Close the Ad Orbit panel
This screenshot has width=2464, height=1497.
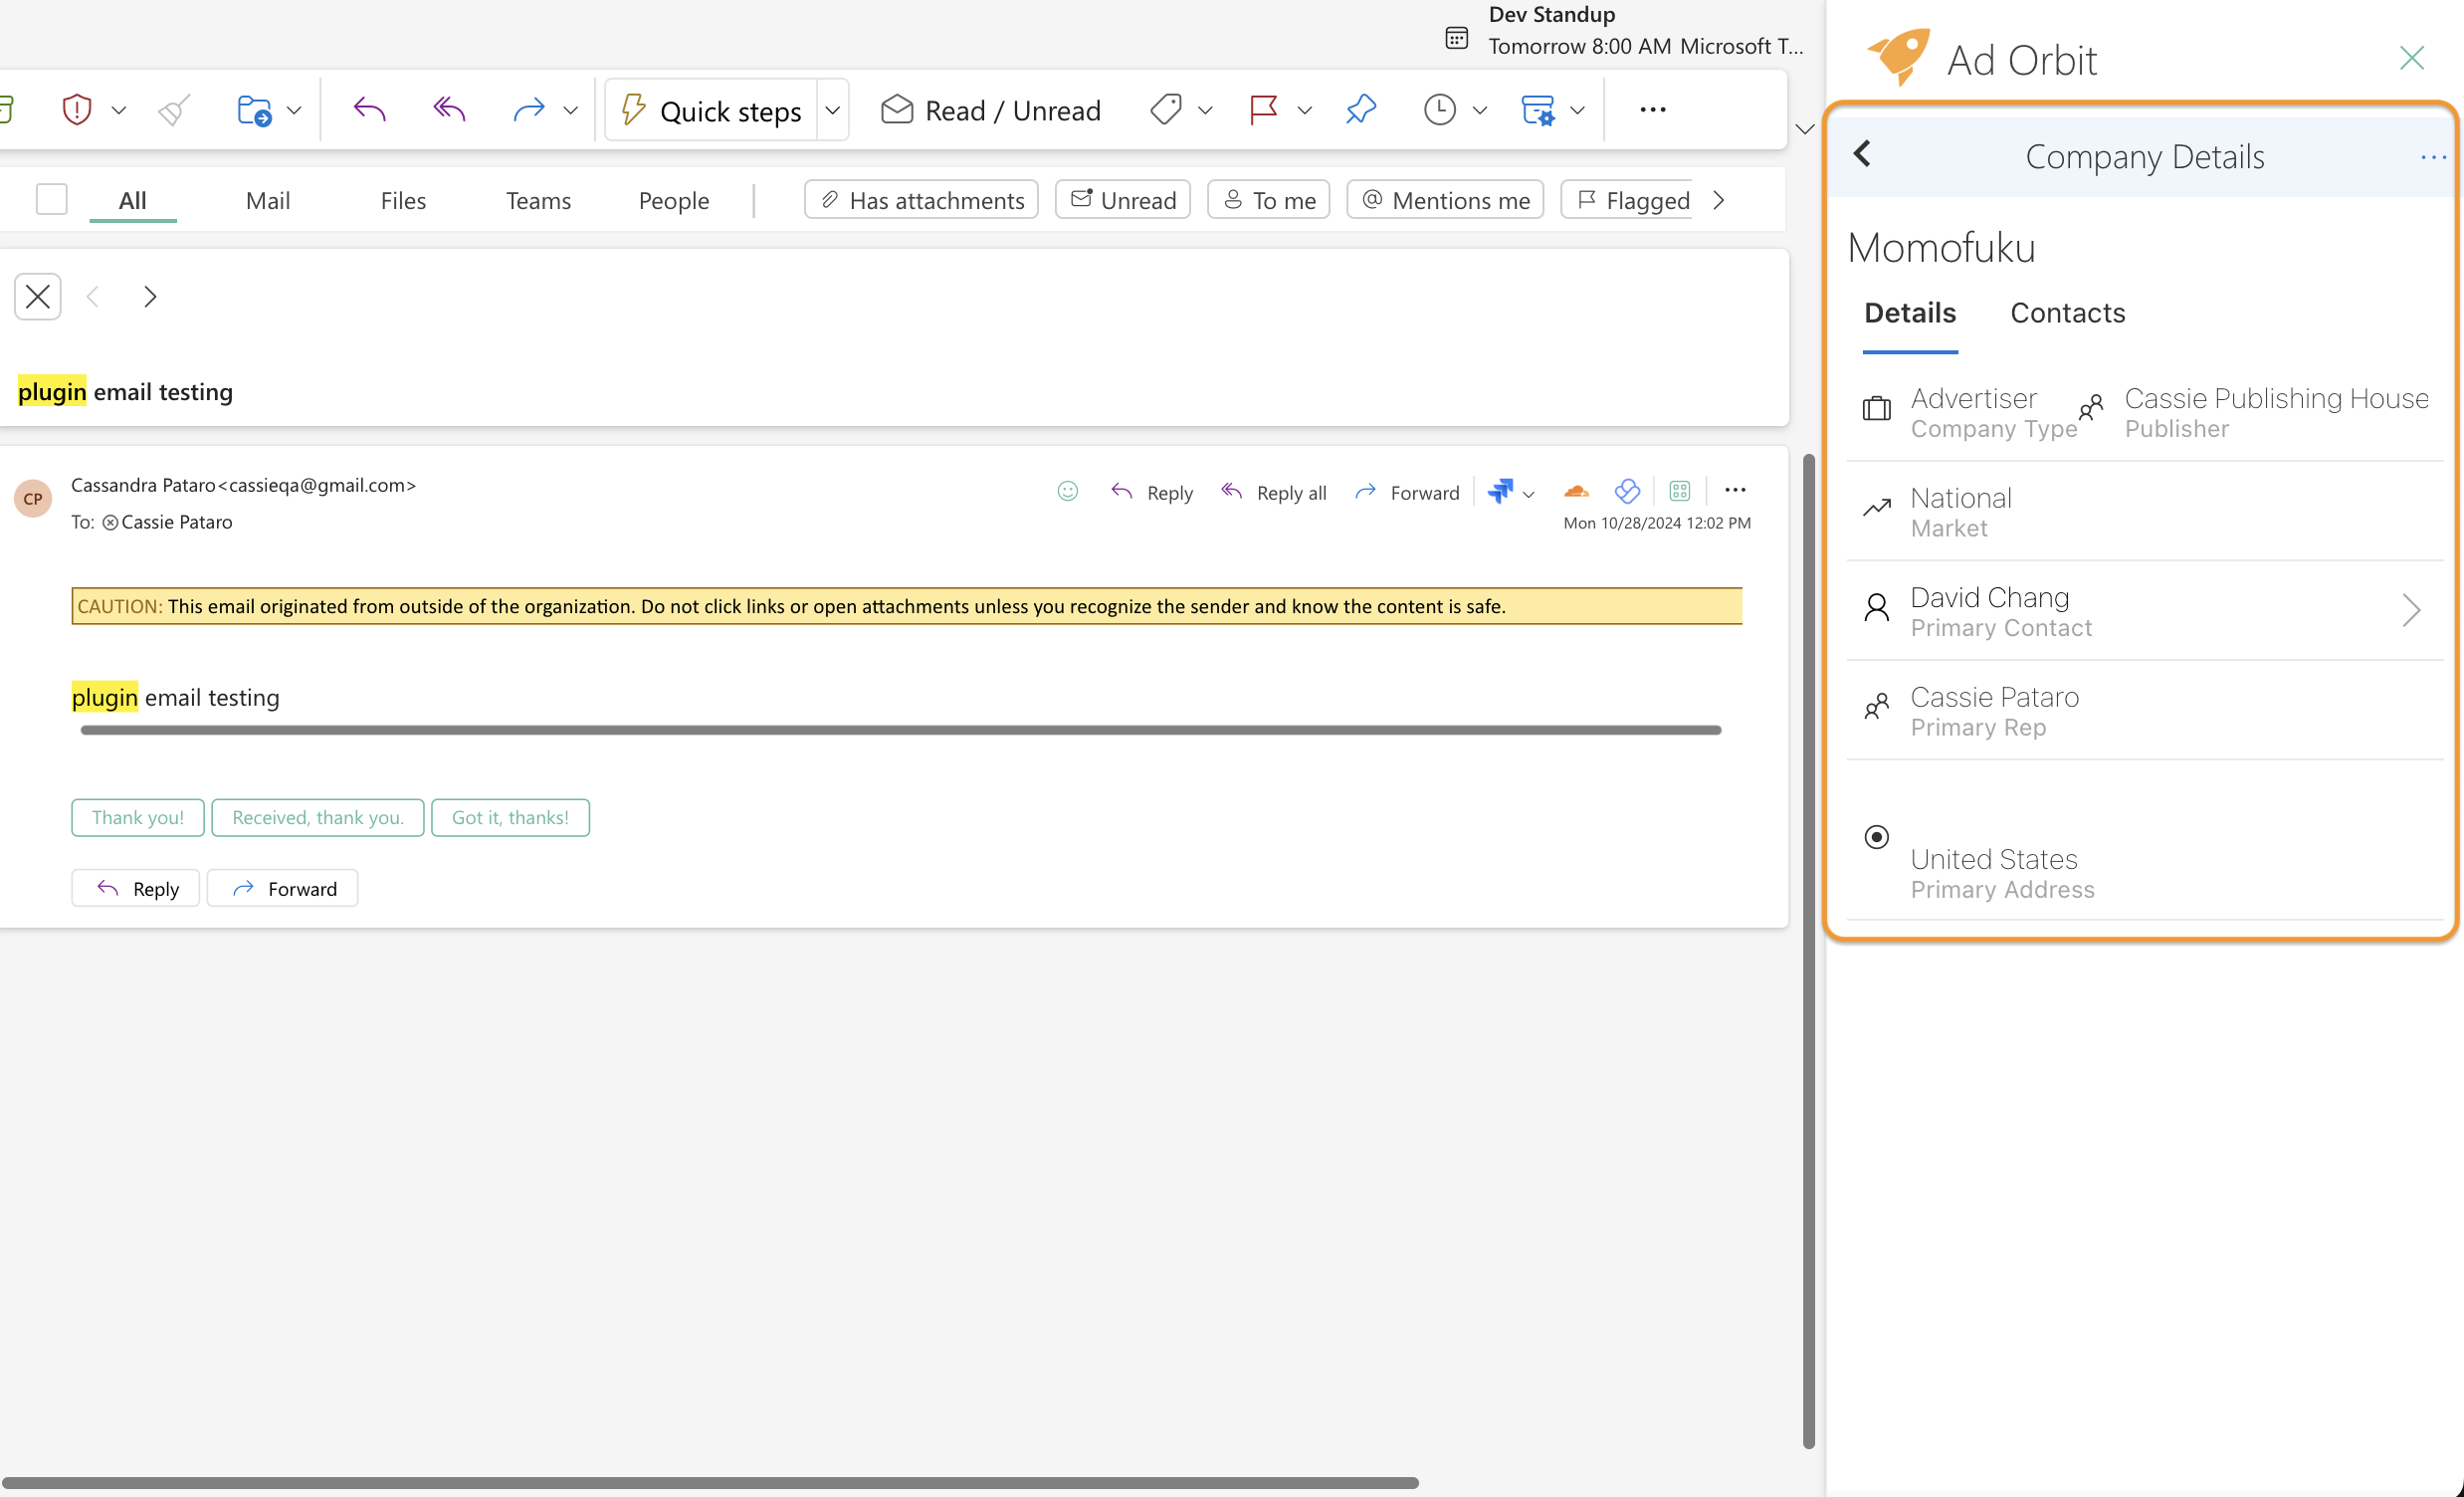tap(2412, 58)
